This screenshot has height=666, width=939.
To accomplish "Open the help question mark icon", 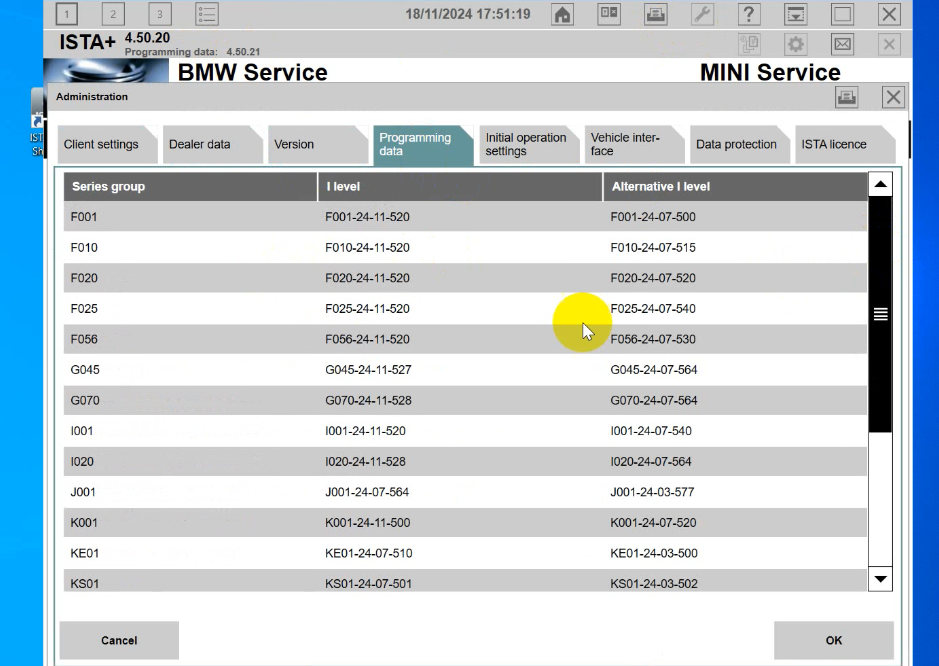I will (749, 14).
